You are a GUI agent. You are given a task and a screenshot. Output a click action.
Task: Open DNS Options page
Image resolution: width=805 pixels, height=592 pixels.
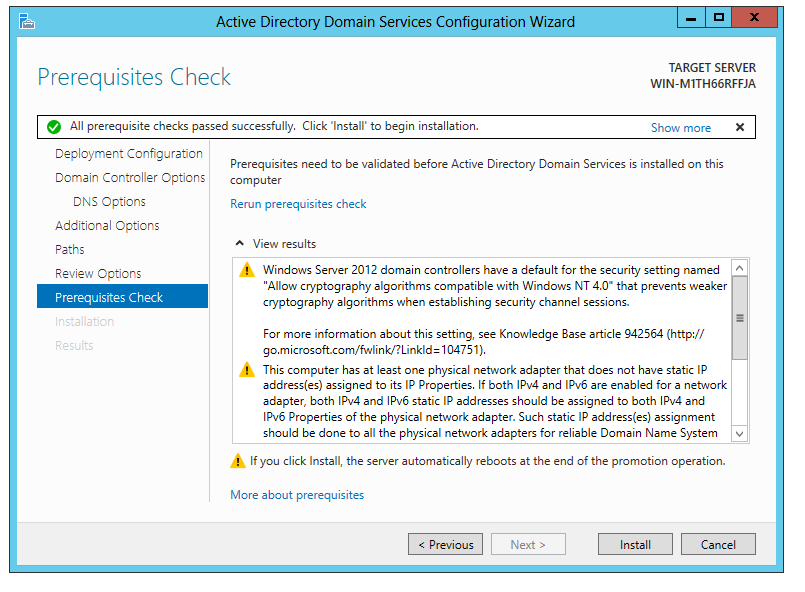point(109,202)
